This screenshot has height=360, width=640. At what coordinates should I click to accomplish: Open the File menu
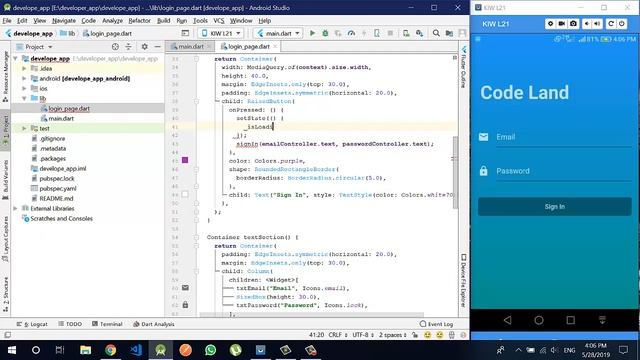pos(7,20)
